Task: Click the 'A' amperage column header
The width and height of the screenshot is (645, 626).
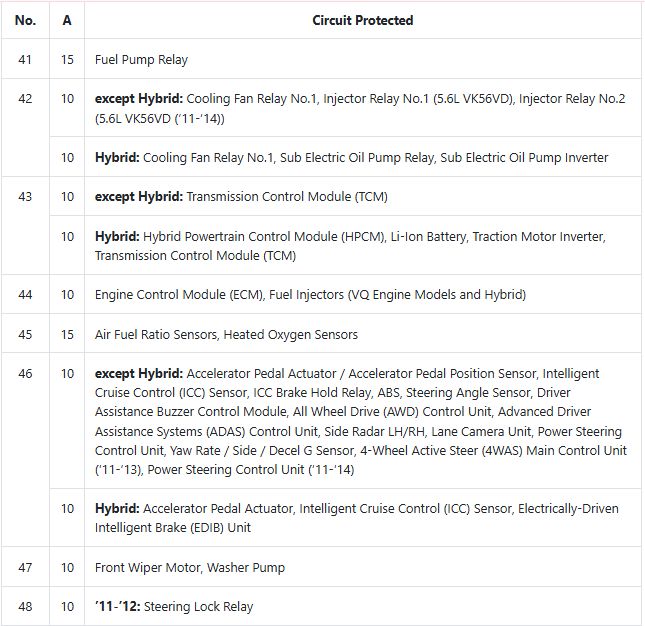Action: [67, 20]
